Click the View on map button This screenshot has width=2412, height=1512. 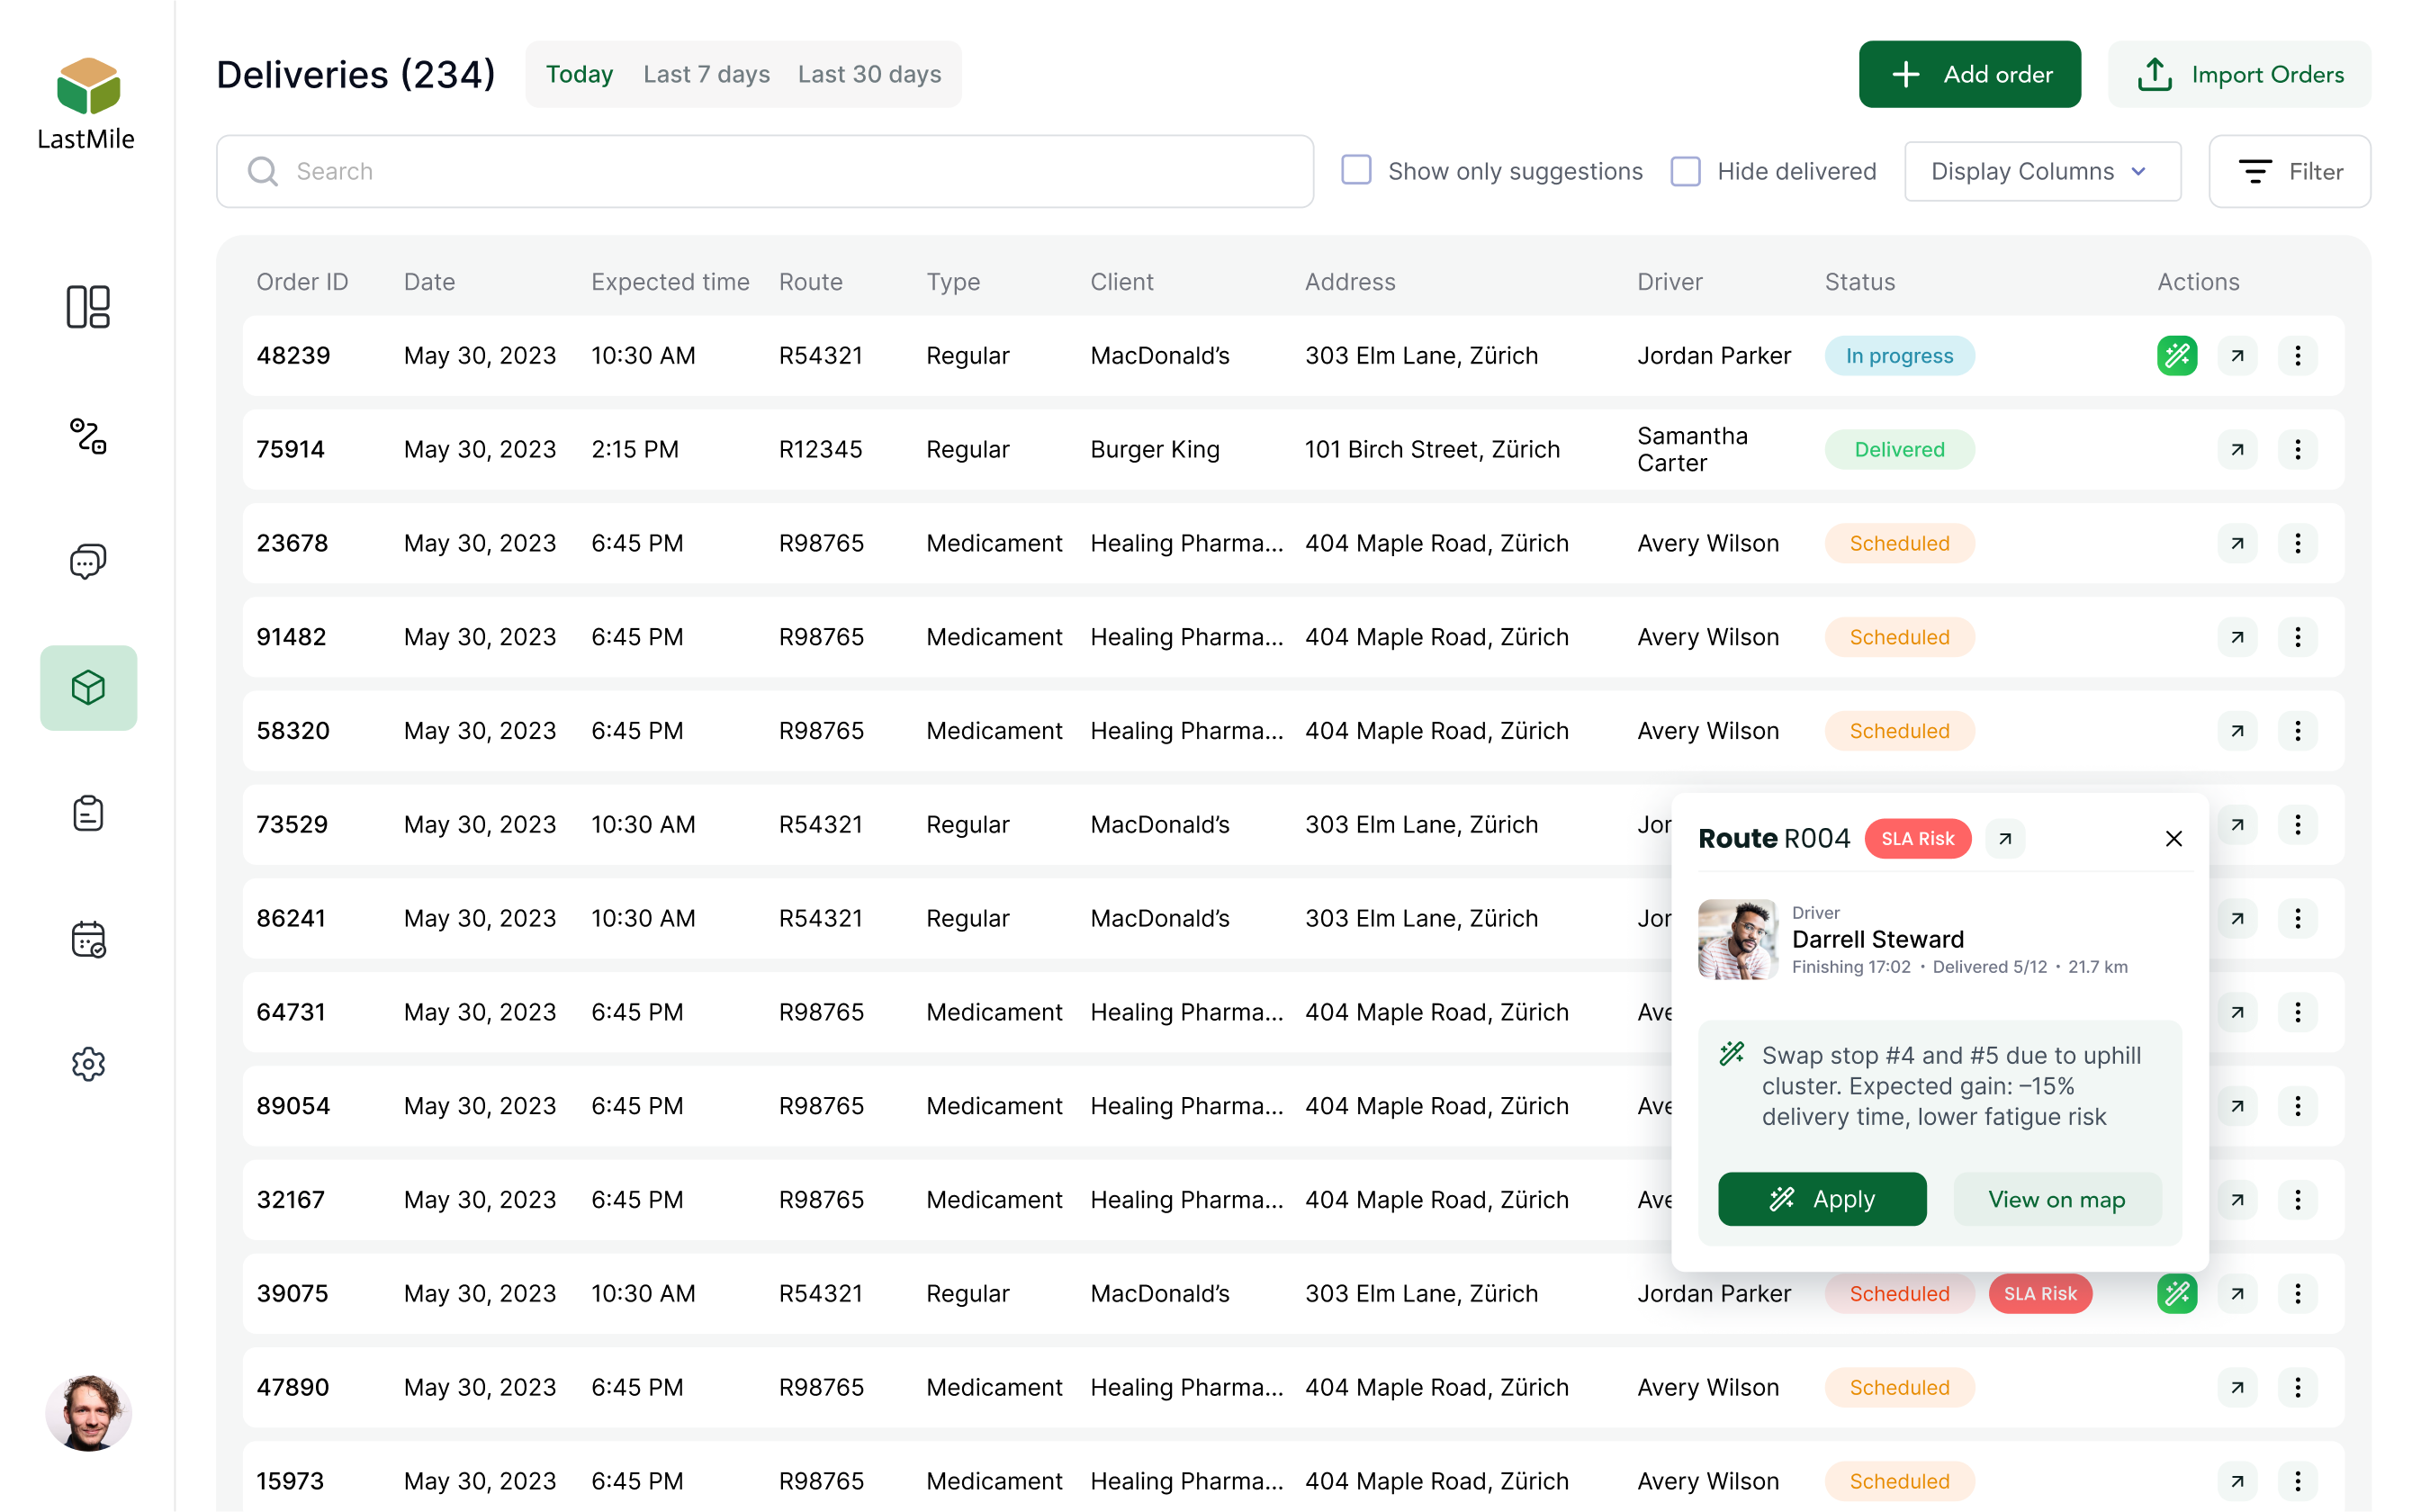tap(2056, 1199)
